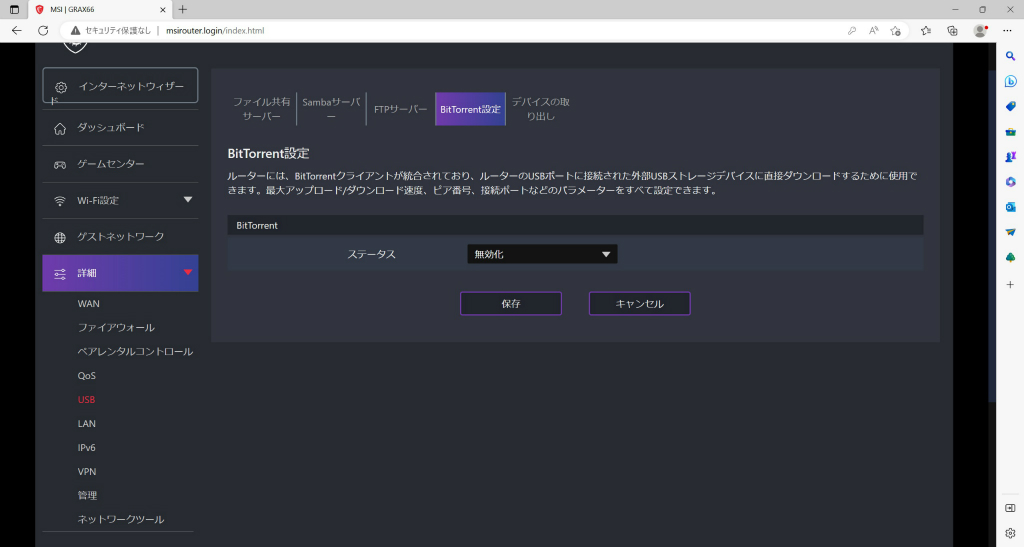1024x547 pixels.
Task: Open the Tools briefcase sidebar icon
Action: pos(1010,132)
